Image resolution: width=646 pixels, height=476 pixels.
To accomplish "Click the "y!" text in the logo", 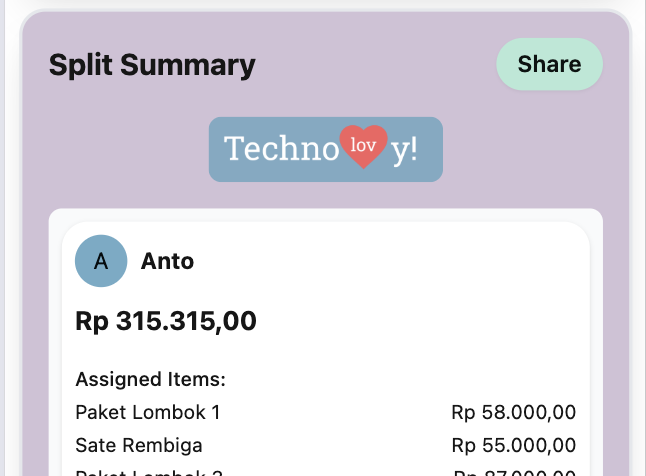I will coord(404,149).
